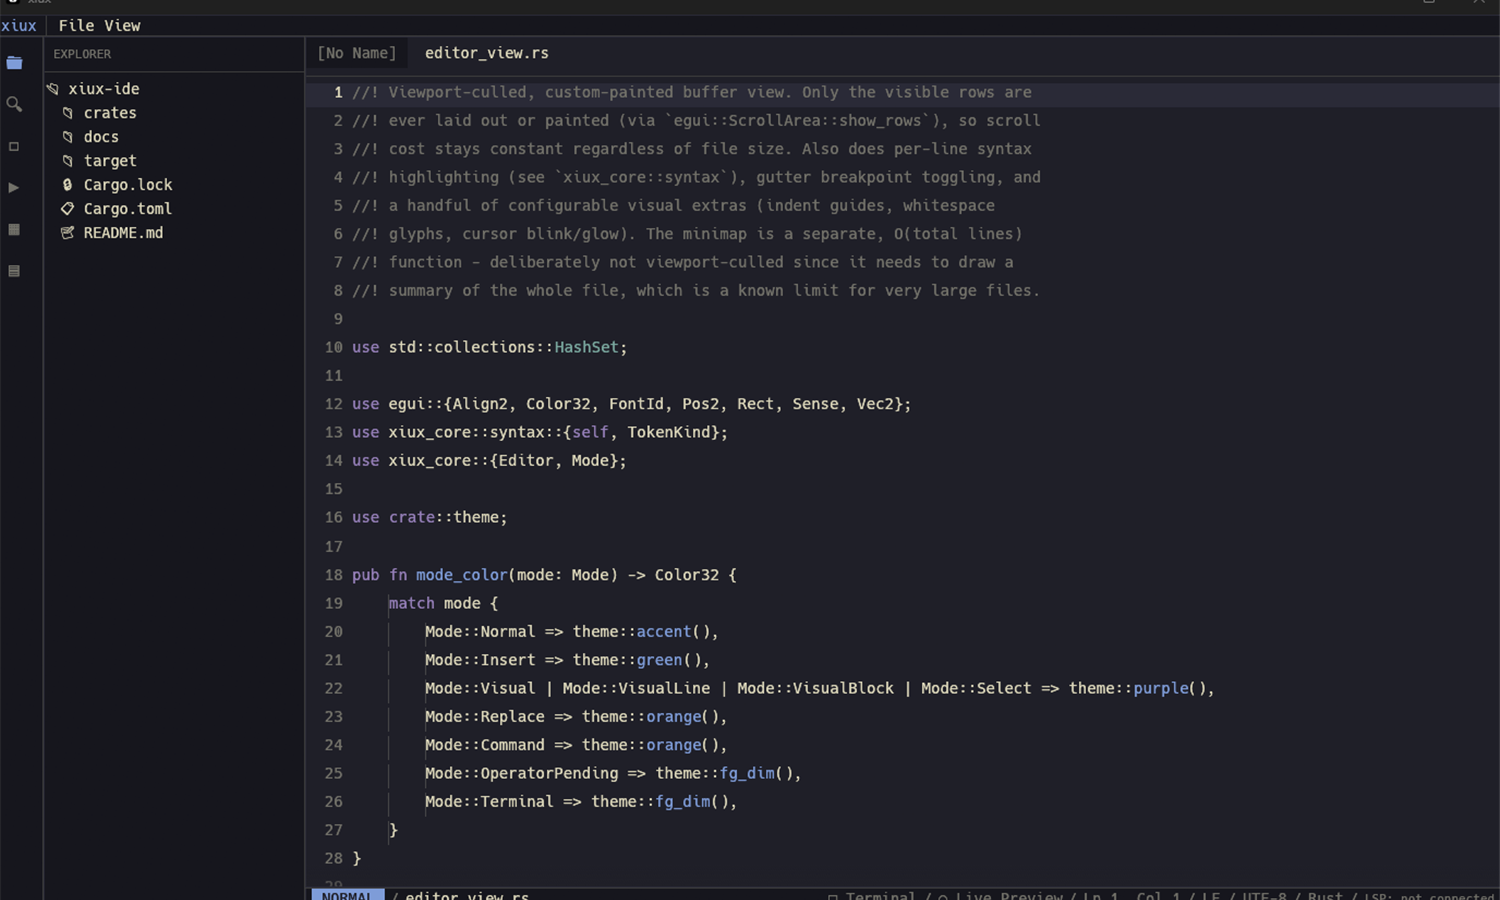Viewport: 1500px width, 900px height.
Task: Click 'Mode::VisualBlock' on line 22
Action: 815,688
